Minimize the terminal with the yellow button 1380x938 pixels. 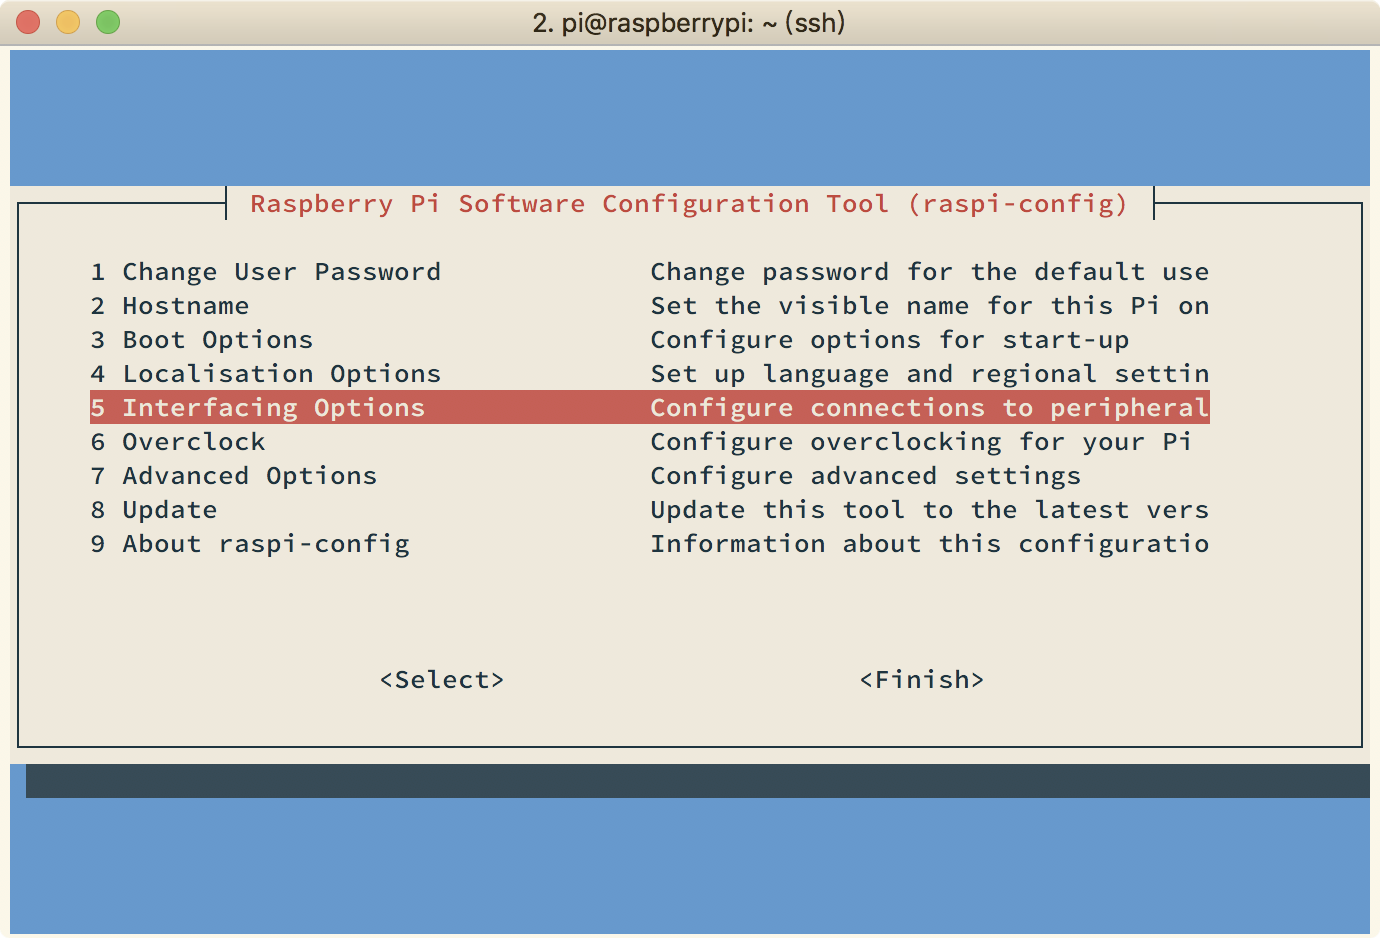[x=68, y=22]
